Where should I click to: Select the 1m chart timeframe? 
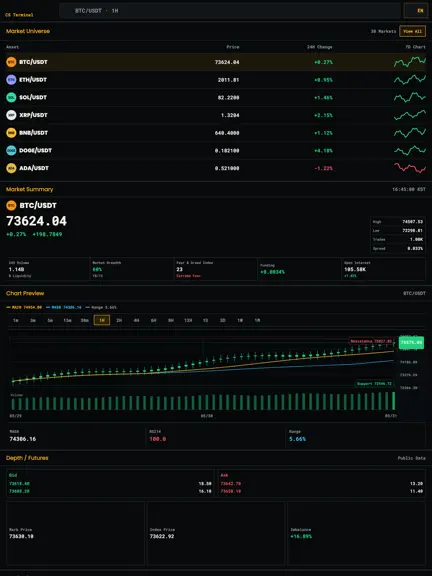point(16,320)
